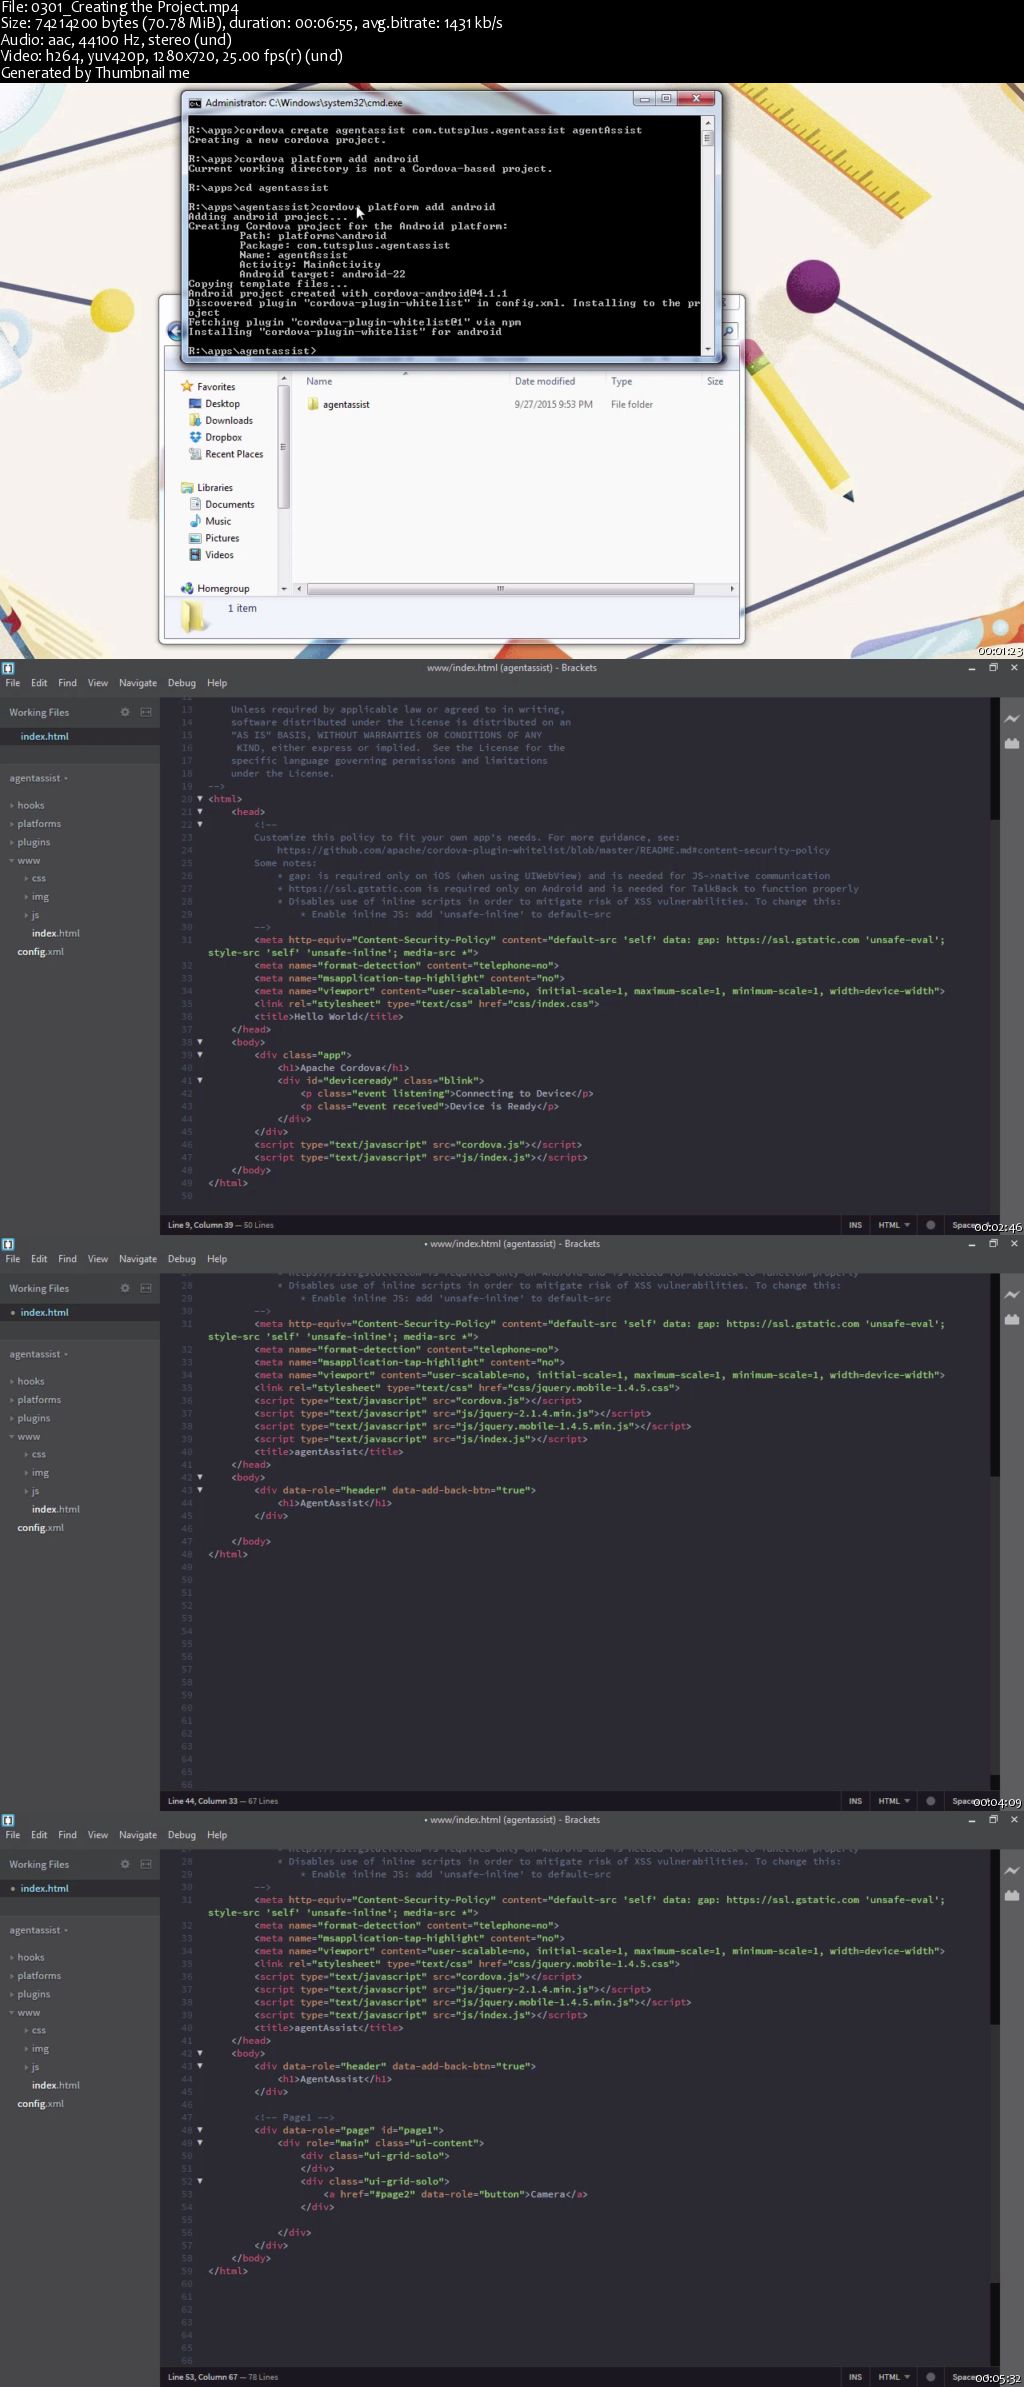Click 'Line 44, Column 33' status text

[203, 1801]
